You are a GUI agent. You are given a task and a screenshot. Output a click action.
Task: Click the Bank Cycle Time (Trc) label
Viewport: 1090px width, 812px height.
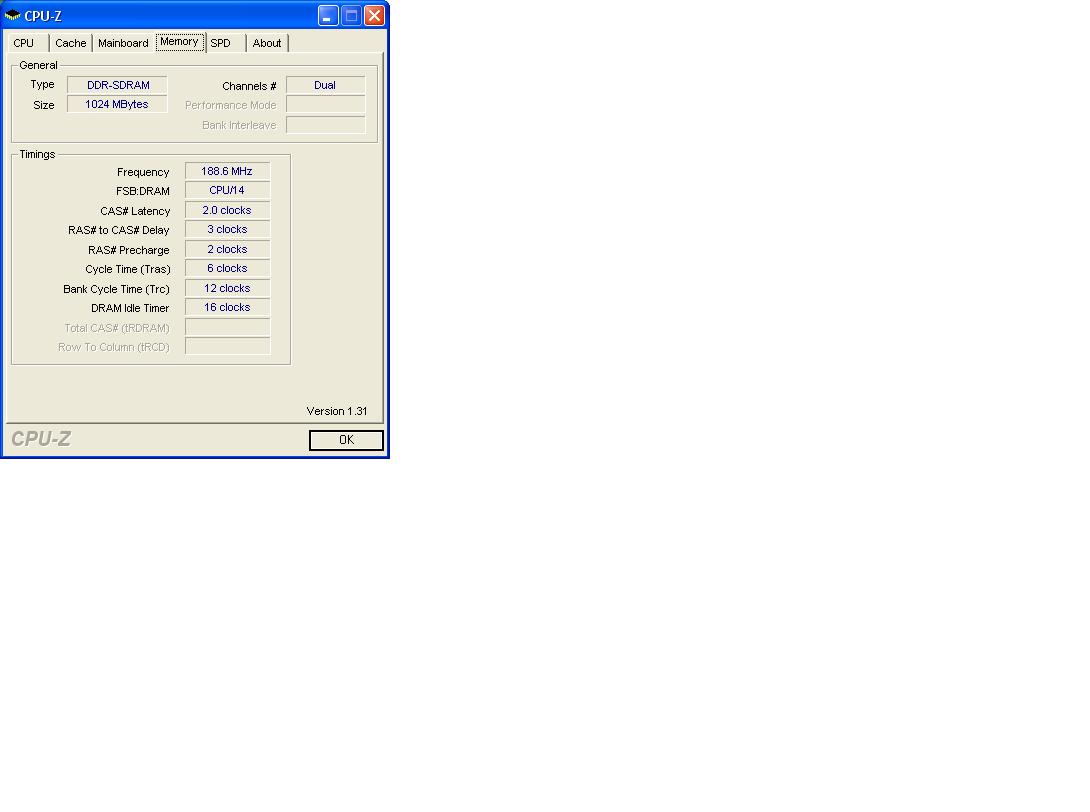click(116, 289)
